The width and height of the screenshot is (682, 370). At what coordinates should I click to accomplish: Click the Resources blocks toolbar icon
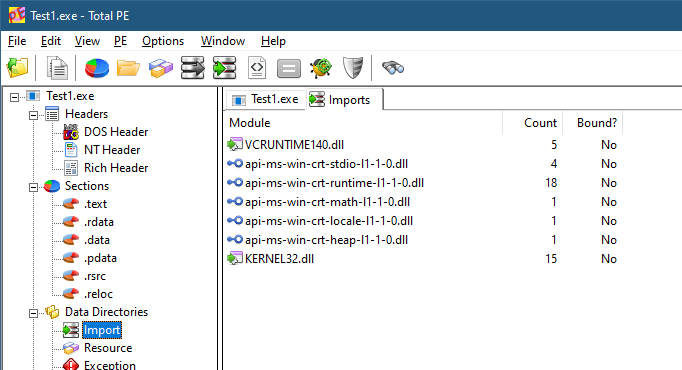point(160,68)
